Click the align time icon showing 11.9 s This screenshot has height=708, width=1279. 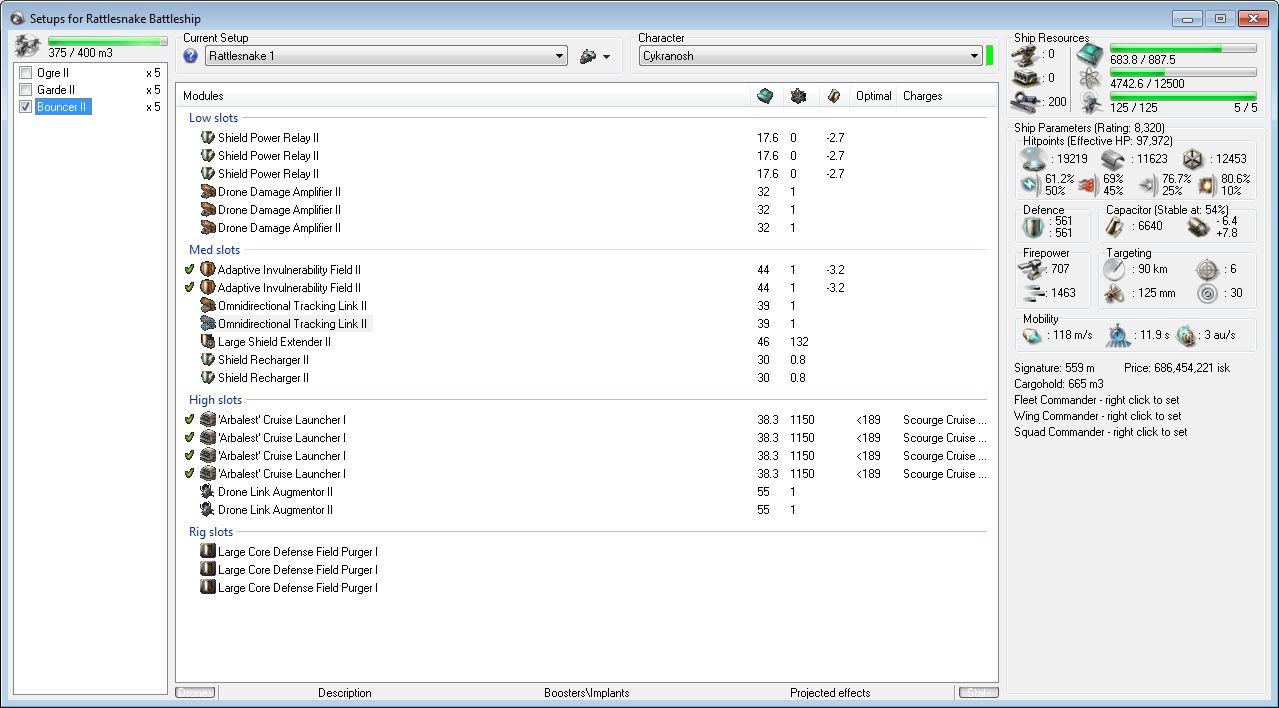click(1118, 335)
